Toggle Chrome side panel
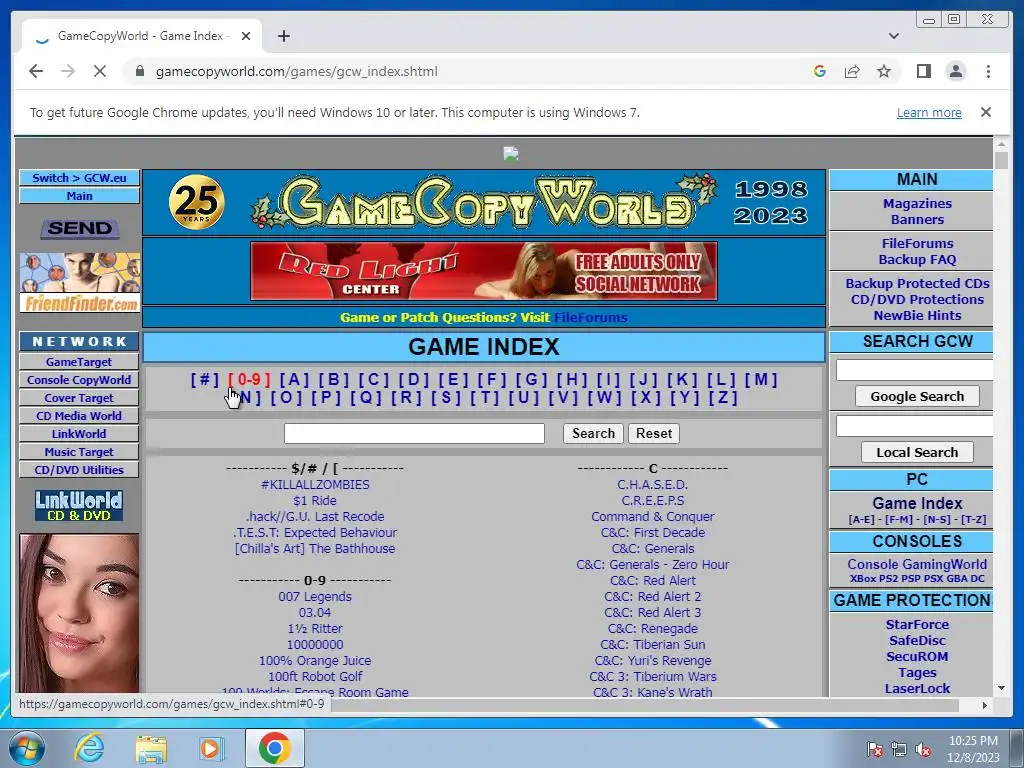This screenshot has width=1024, height=768. click(923, 71)
